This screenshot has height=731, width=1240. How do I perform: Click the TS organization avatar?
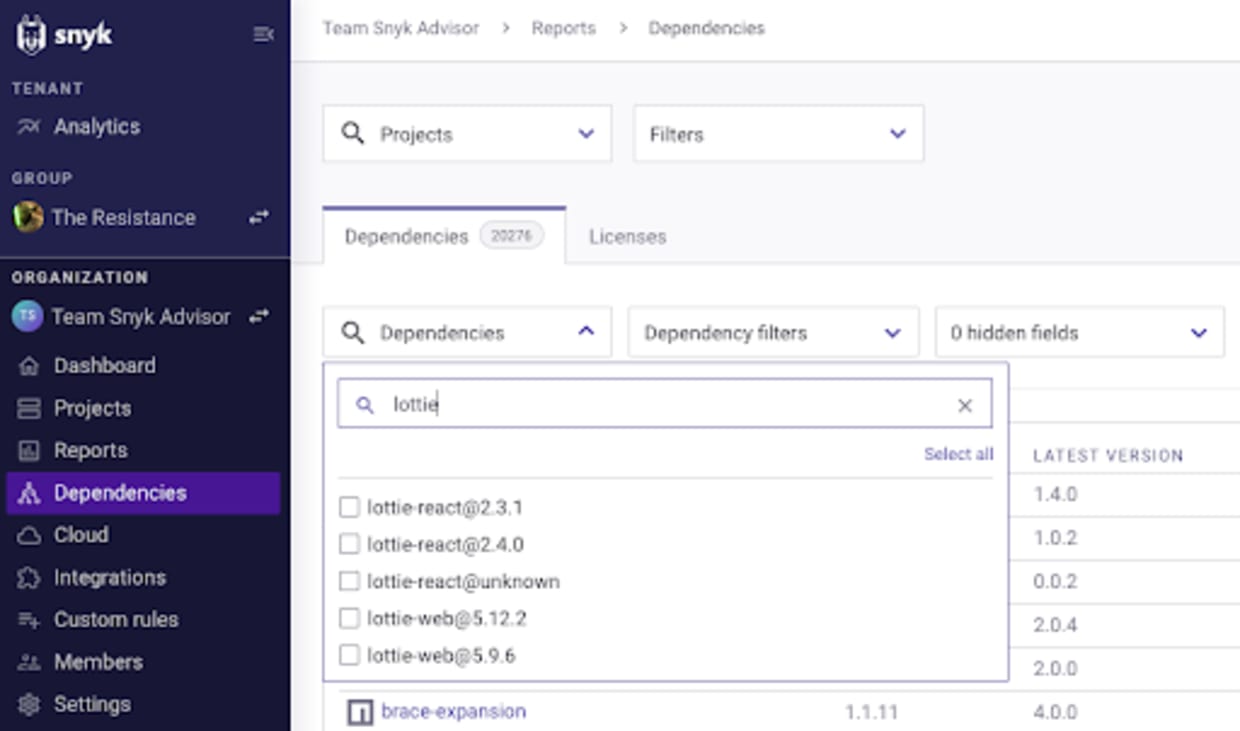[28, 317]
